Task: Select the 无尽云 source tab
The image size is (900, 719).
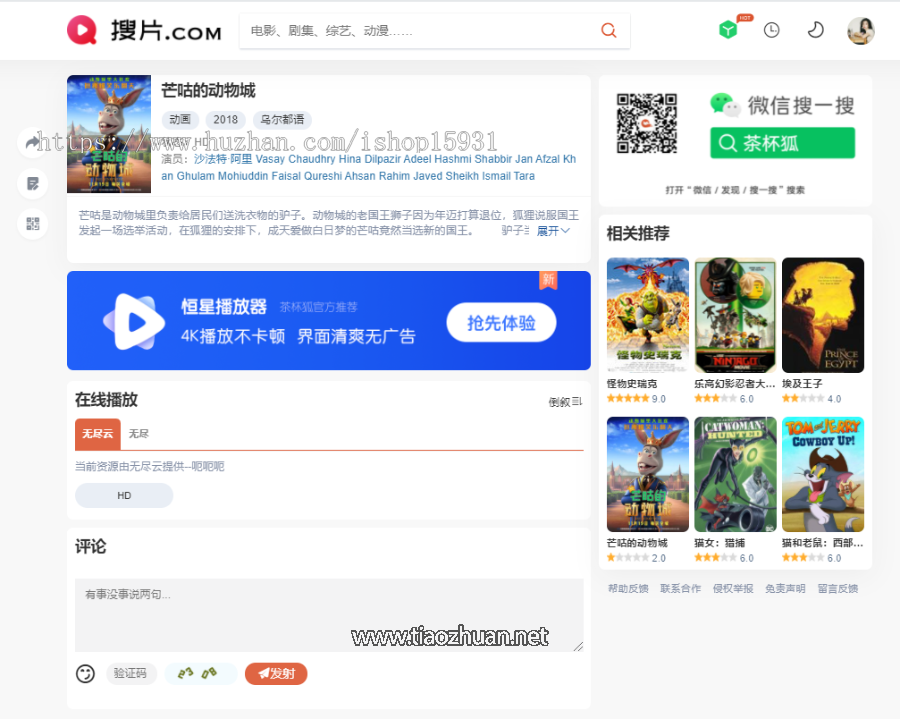Action: tap(97, 434)
